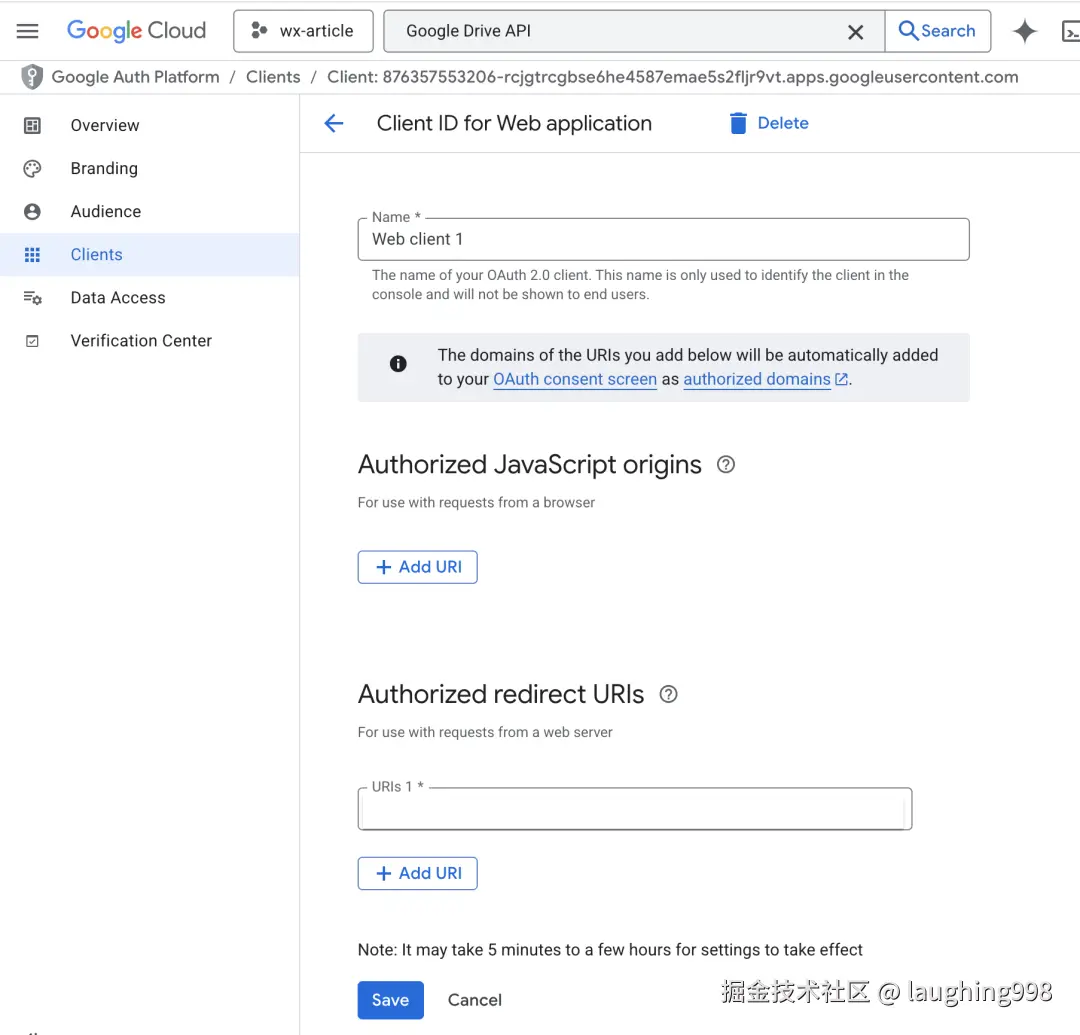Click the Delete trash can icon
1080x1035 pixels.
(738, 123)
